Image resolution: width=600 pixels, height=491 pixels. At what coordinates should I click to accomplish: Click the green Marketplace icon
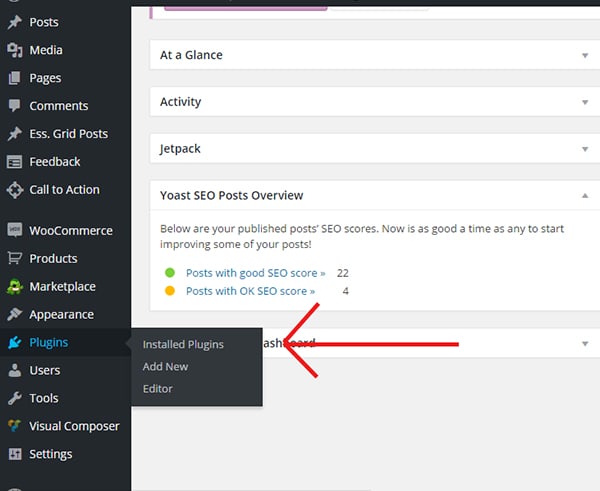[15, 287]
